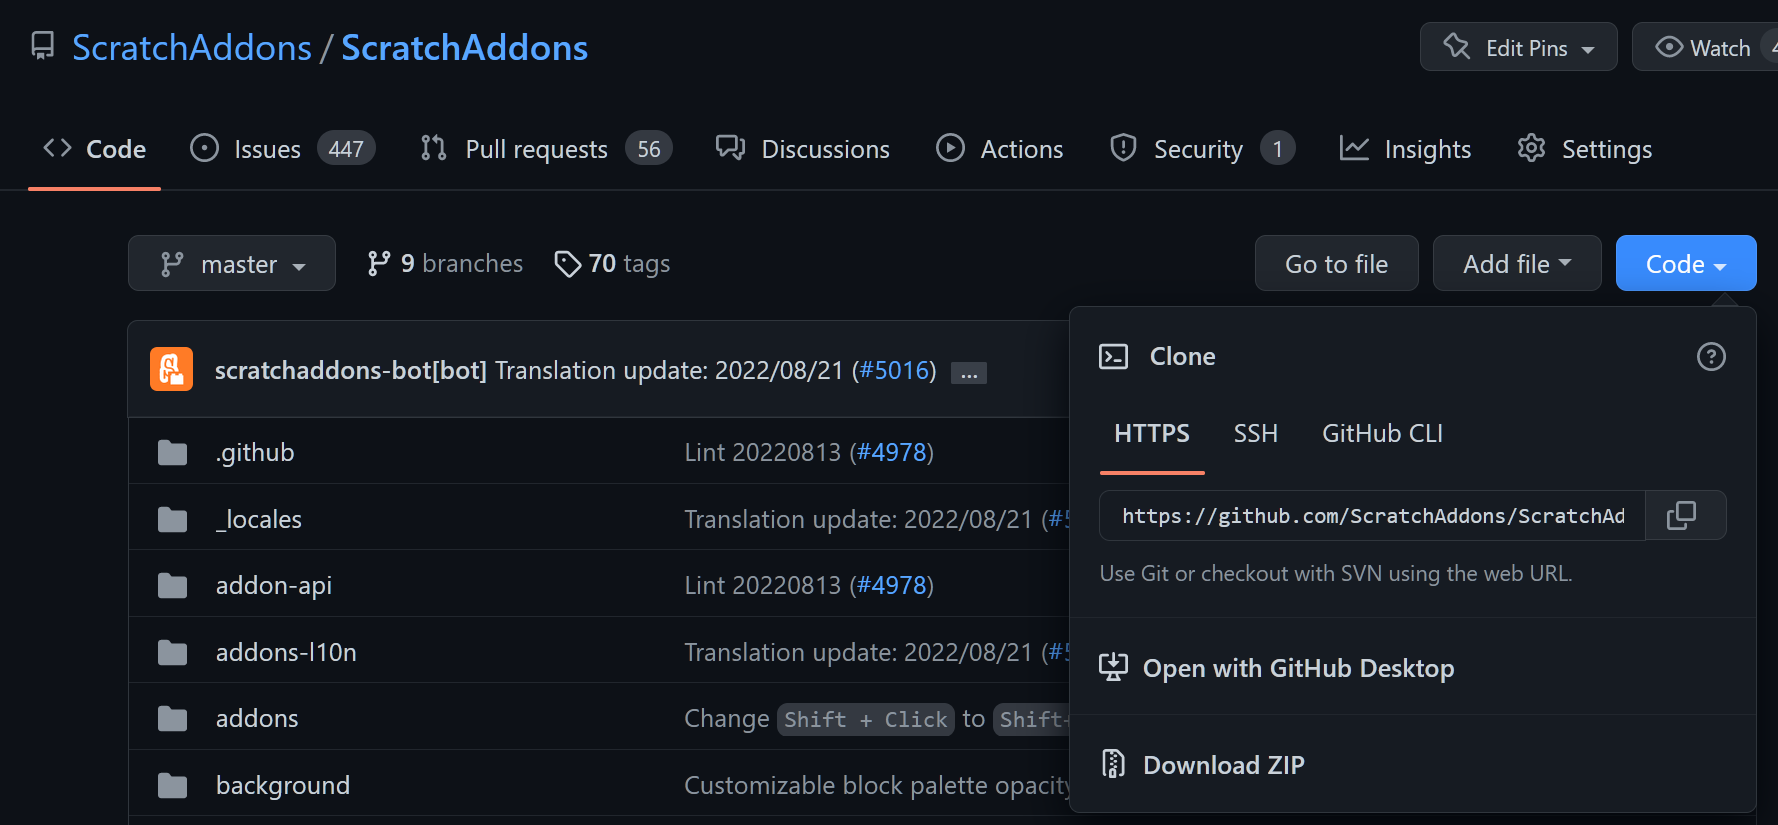Navigate to the Security tab
This screenshot has height=825, width=1778.
[x=1198, y=148]
